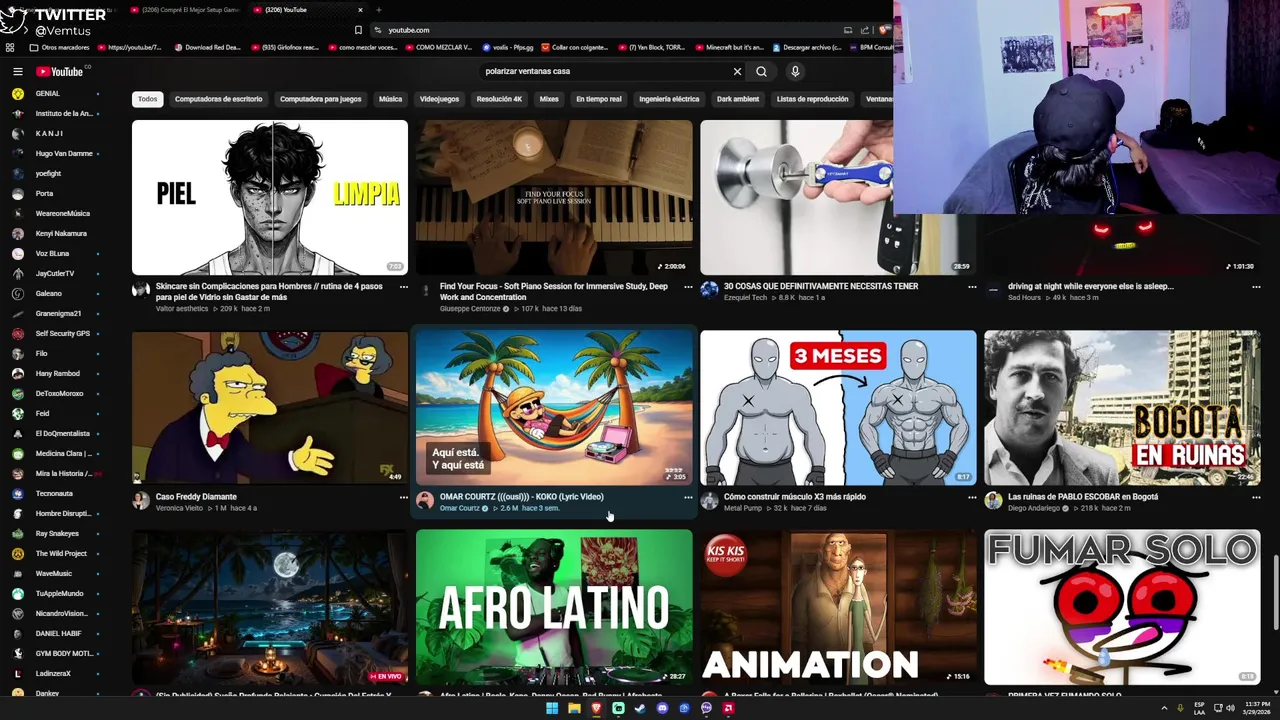Select the Videojuegos filter chip
This screenshot has height=720, width=1280.
439,99
